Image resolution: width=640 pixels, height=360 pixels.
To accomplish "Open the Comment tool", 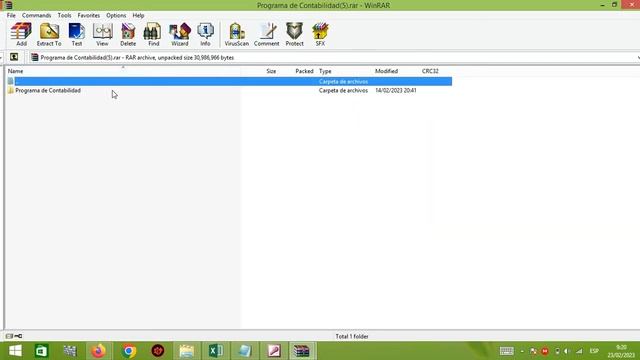I will point(267,34).
